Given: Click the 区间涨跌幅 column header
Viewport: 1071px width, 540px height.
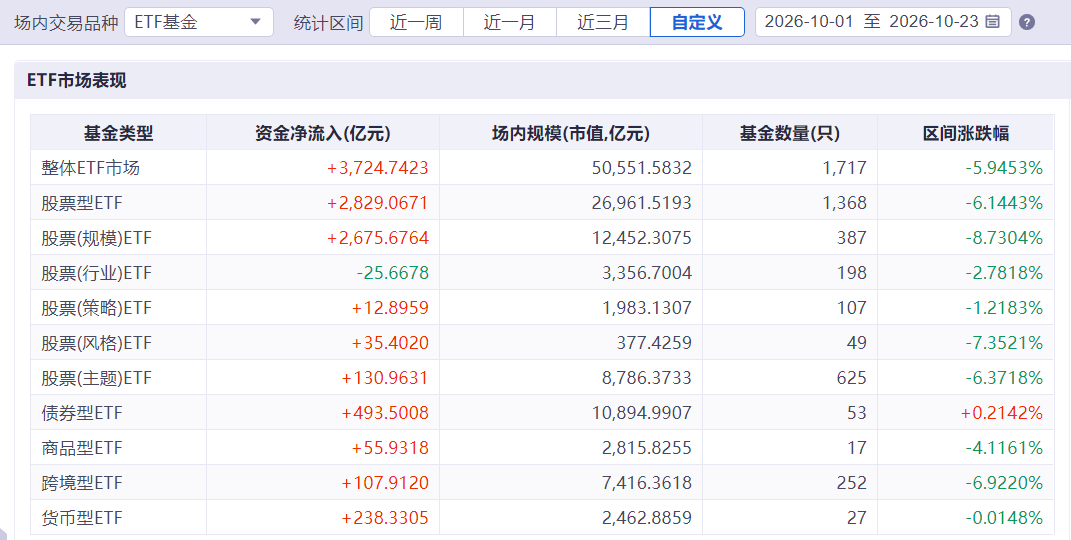Looking at the screenshot, I should tap(965, 133).
